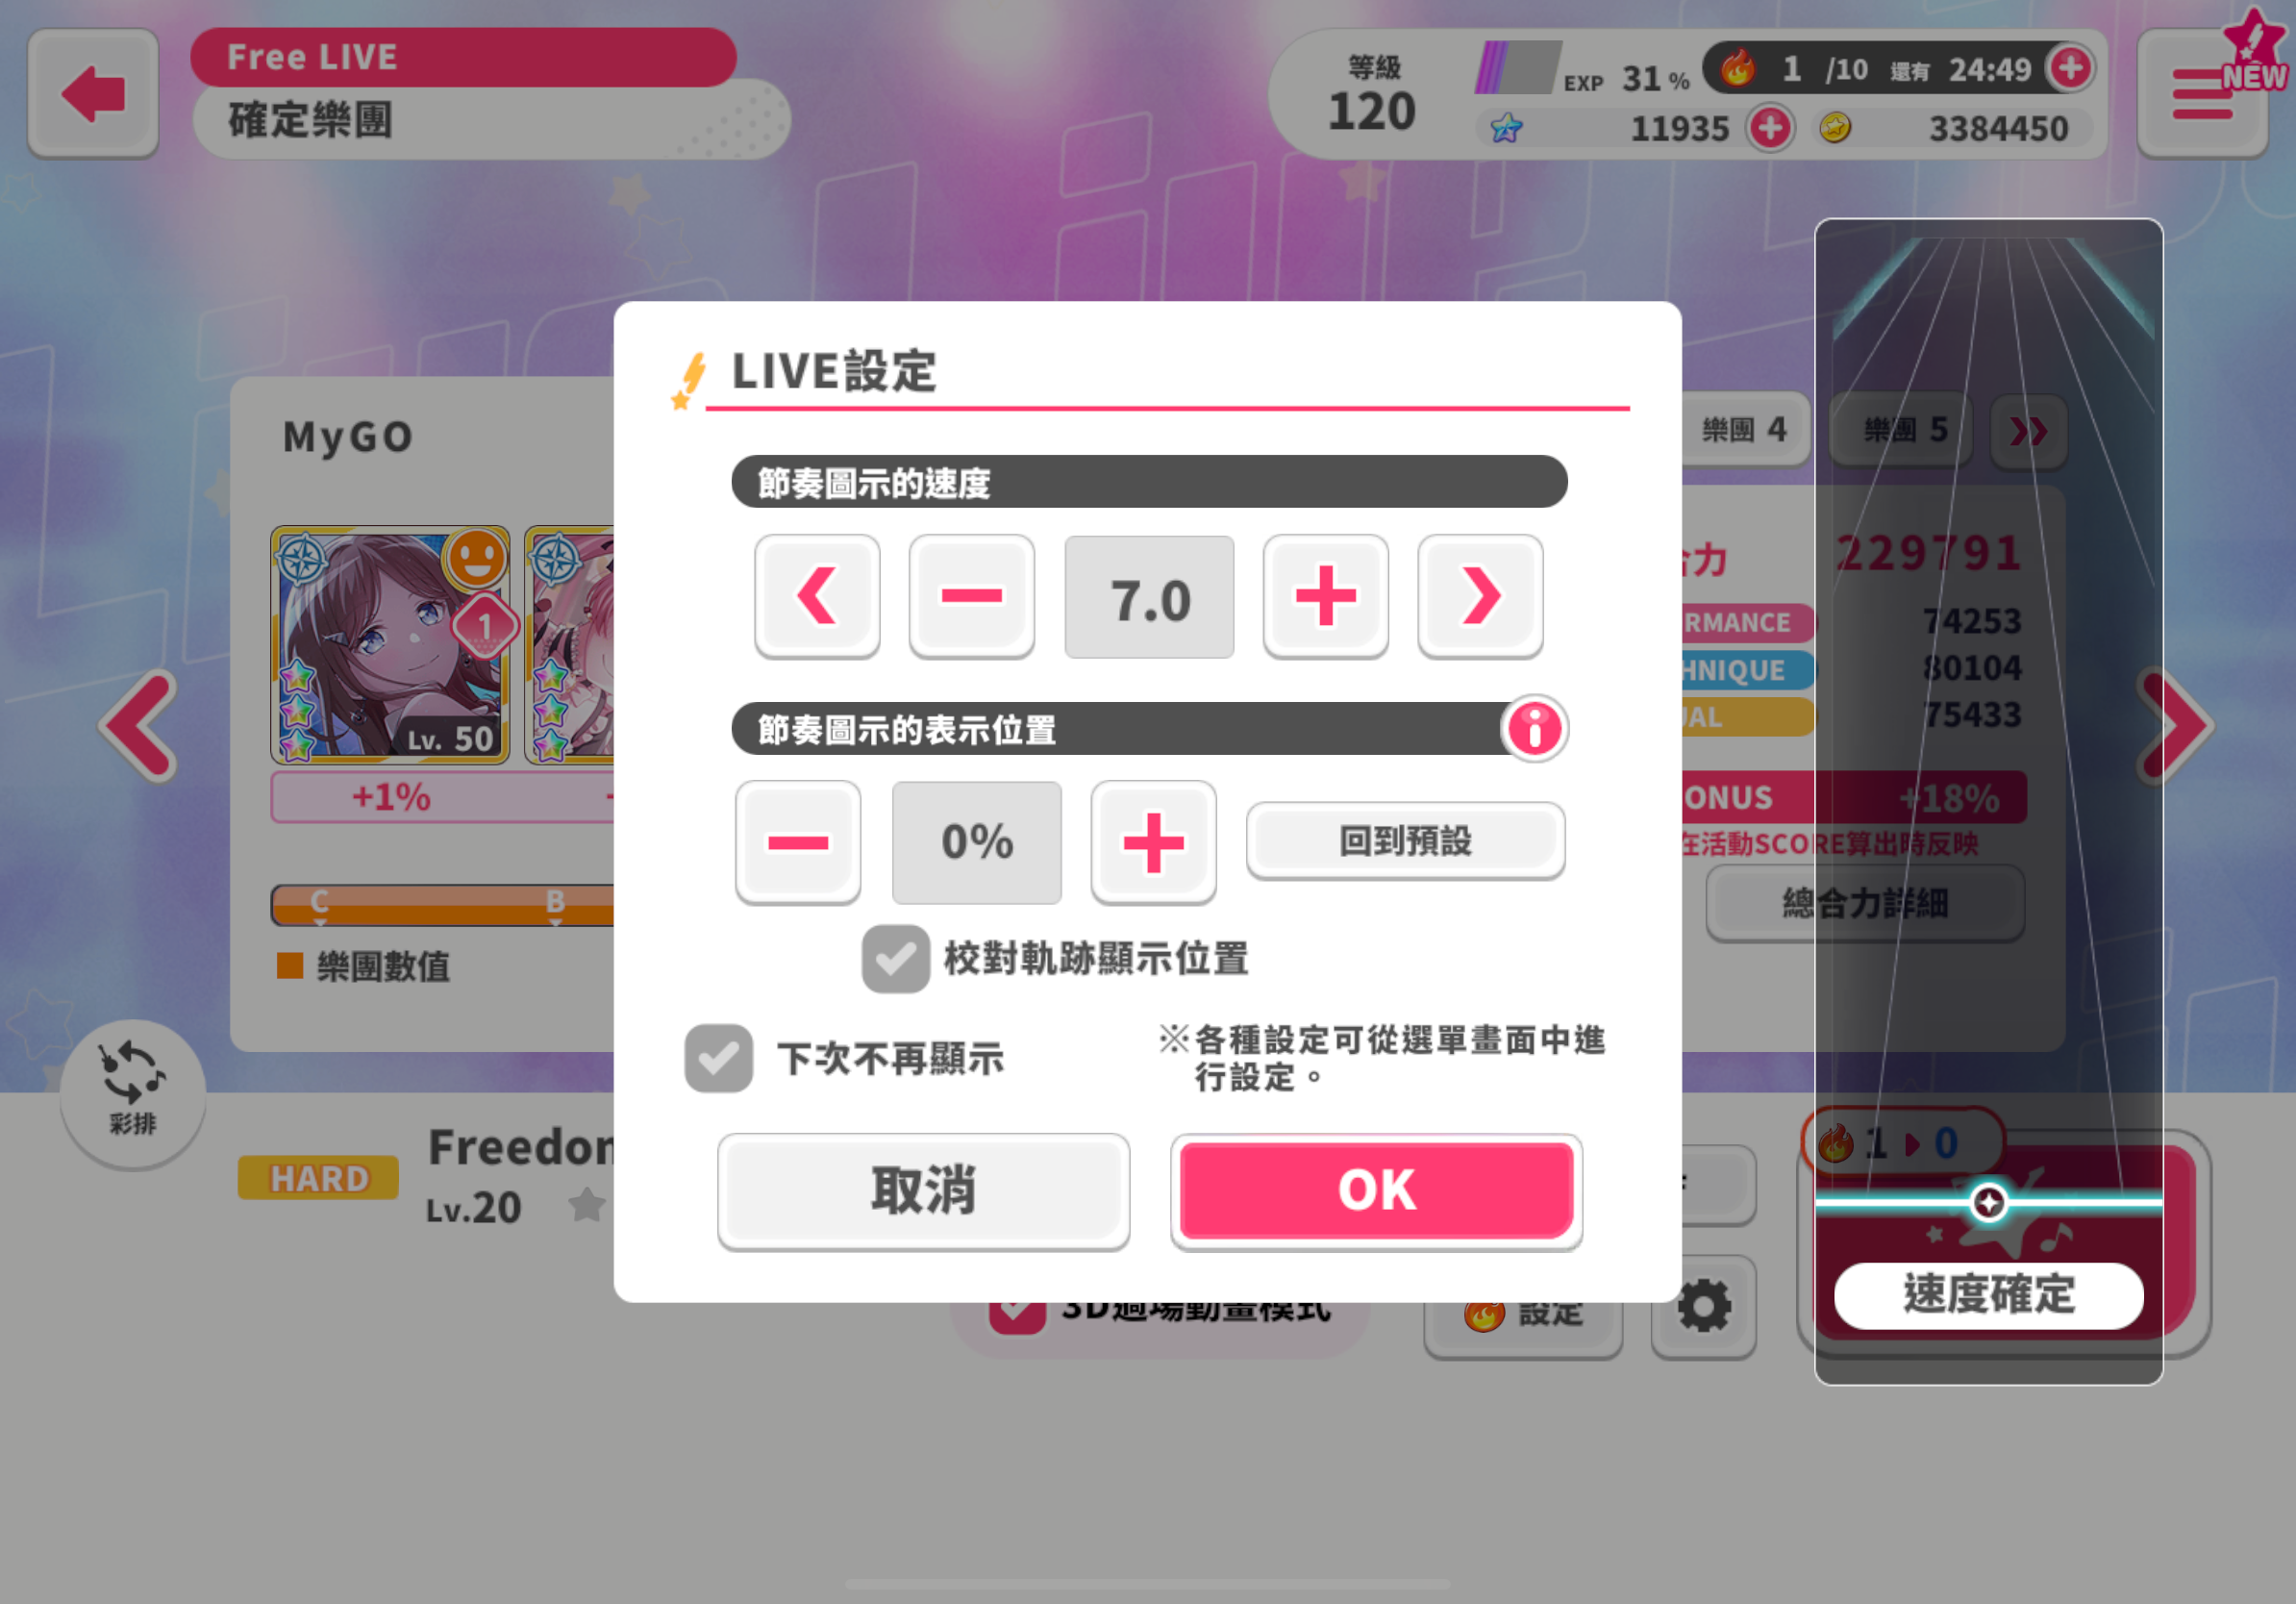Screen dimensions: 2296x1604
Task: Open position info icon in settings dialog
Action: point(1535,728)
